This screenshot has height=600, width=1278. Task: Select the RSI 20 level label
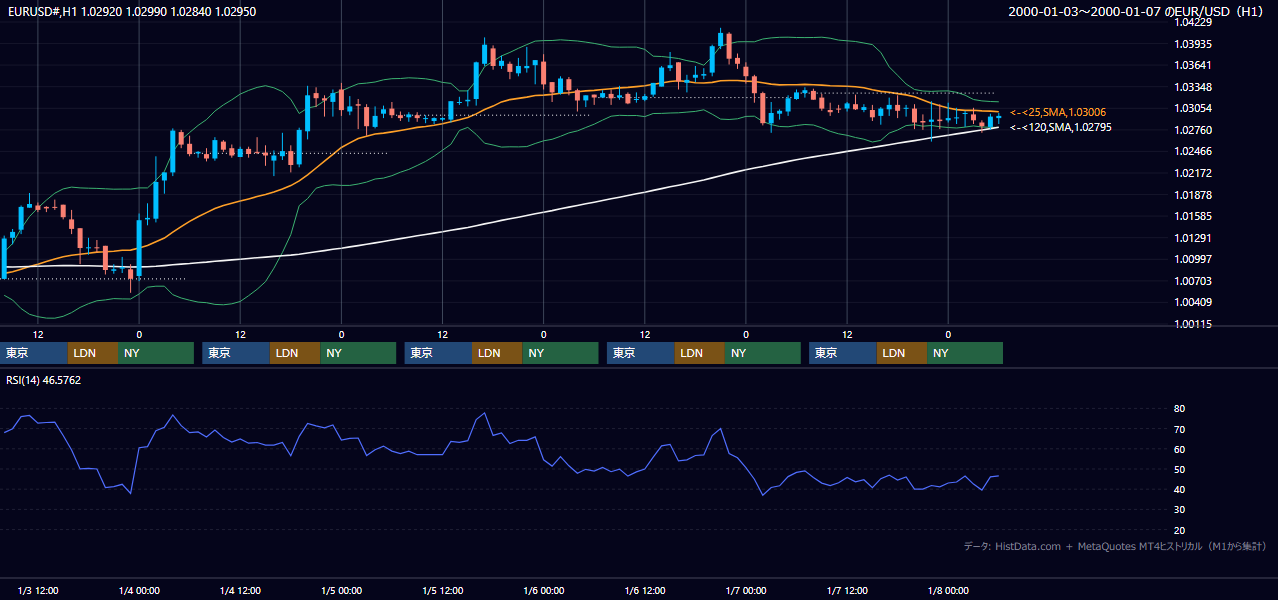click(x=1179, y=530)
